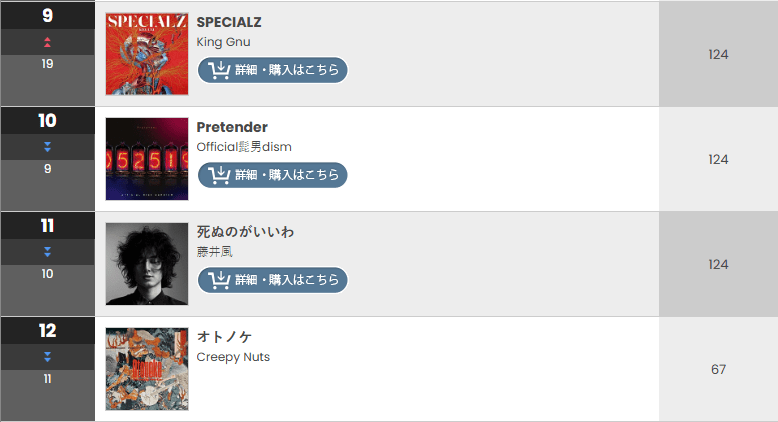Image resolution: width=778 pixels, height=422 pixels.
Task: Open the オトノケ album cover
Action: click(146, 369)
